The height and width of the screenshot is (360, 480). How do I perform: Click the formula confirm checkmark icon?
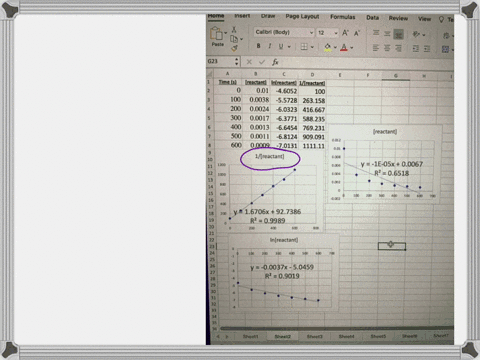[x=262, y=62]
